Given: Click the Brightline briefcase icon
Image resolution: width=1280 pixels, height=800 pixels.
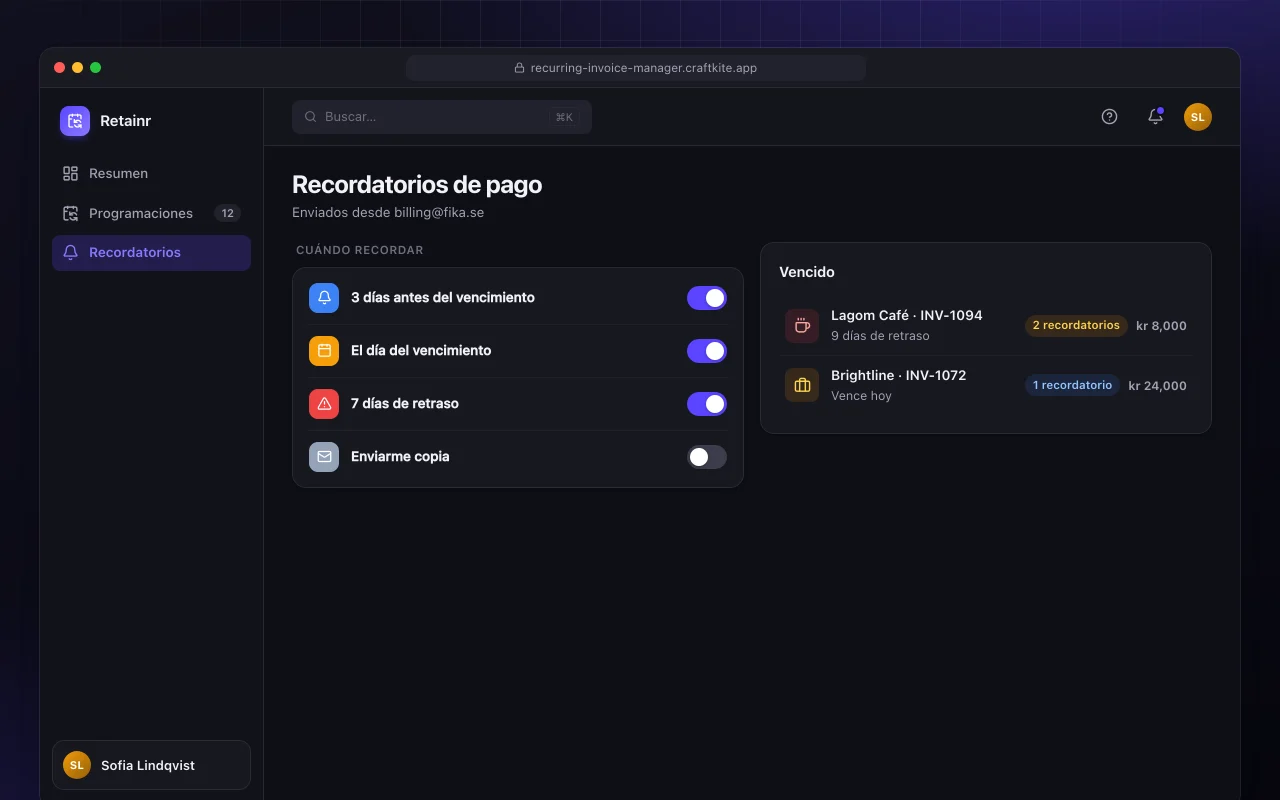Looking at the screenshot, I should click(802, 386).
